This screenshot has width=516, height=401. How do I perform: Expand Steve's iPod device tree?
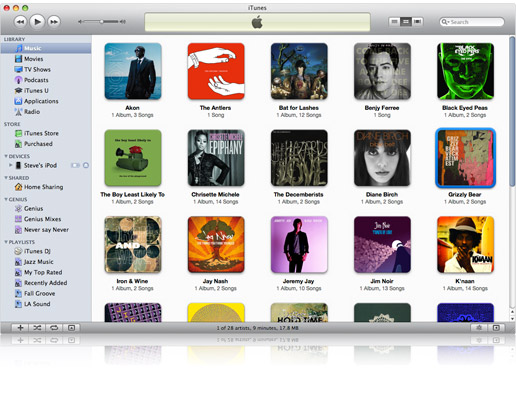pyautogui.click(x=11, y=165)
